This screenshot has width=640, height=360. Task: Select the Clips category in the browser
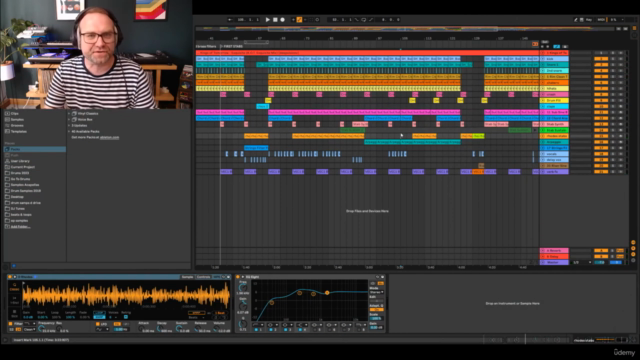click(15, 113)
